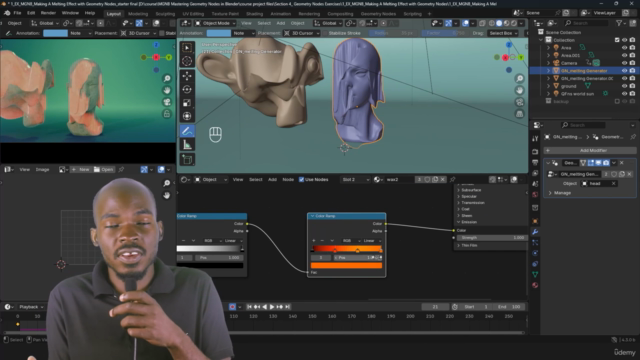The width and height of the screenshot is (640, 360).
Task: Open the Material sphere tab in Properties
Action: click(x=535, y=285)
